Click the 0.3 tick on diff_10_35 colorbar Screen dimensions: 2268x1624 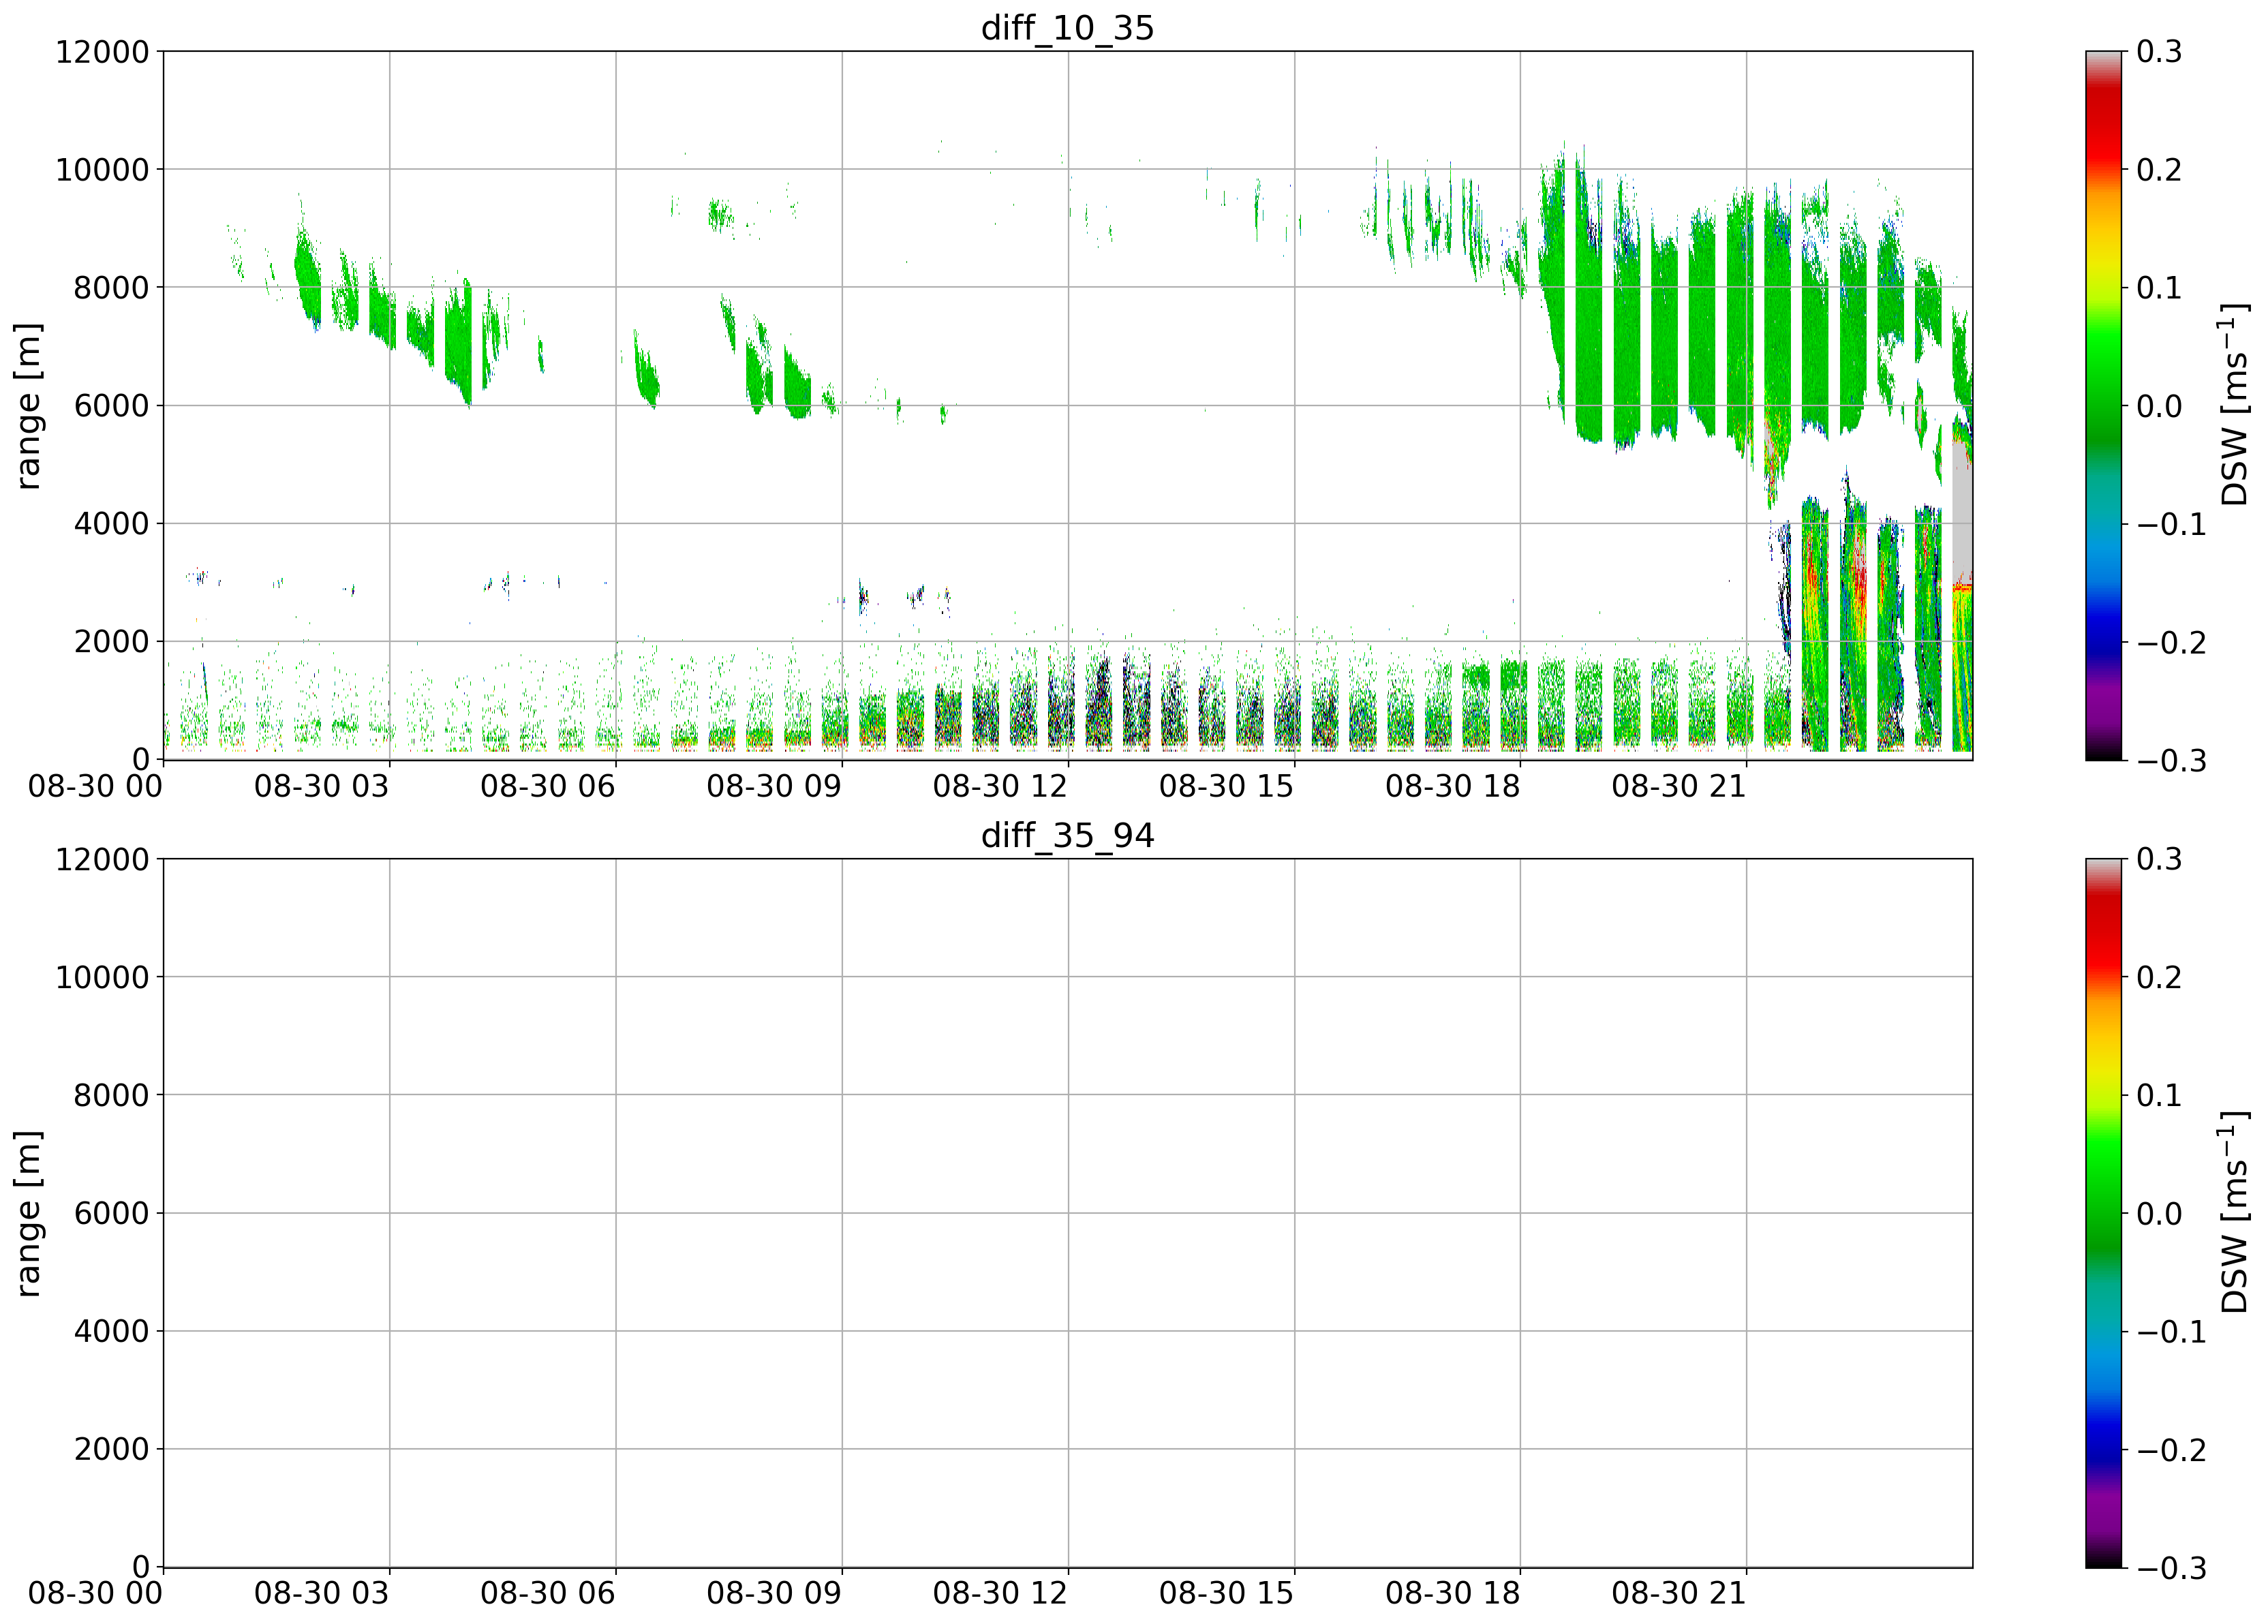2159,52
